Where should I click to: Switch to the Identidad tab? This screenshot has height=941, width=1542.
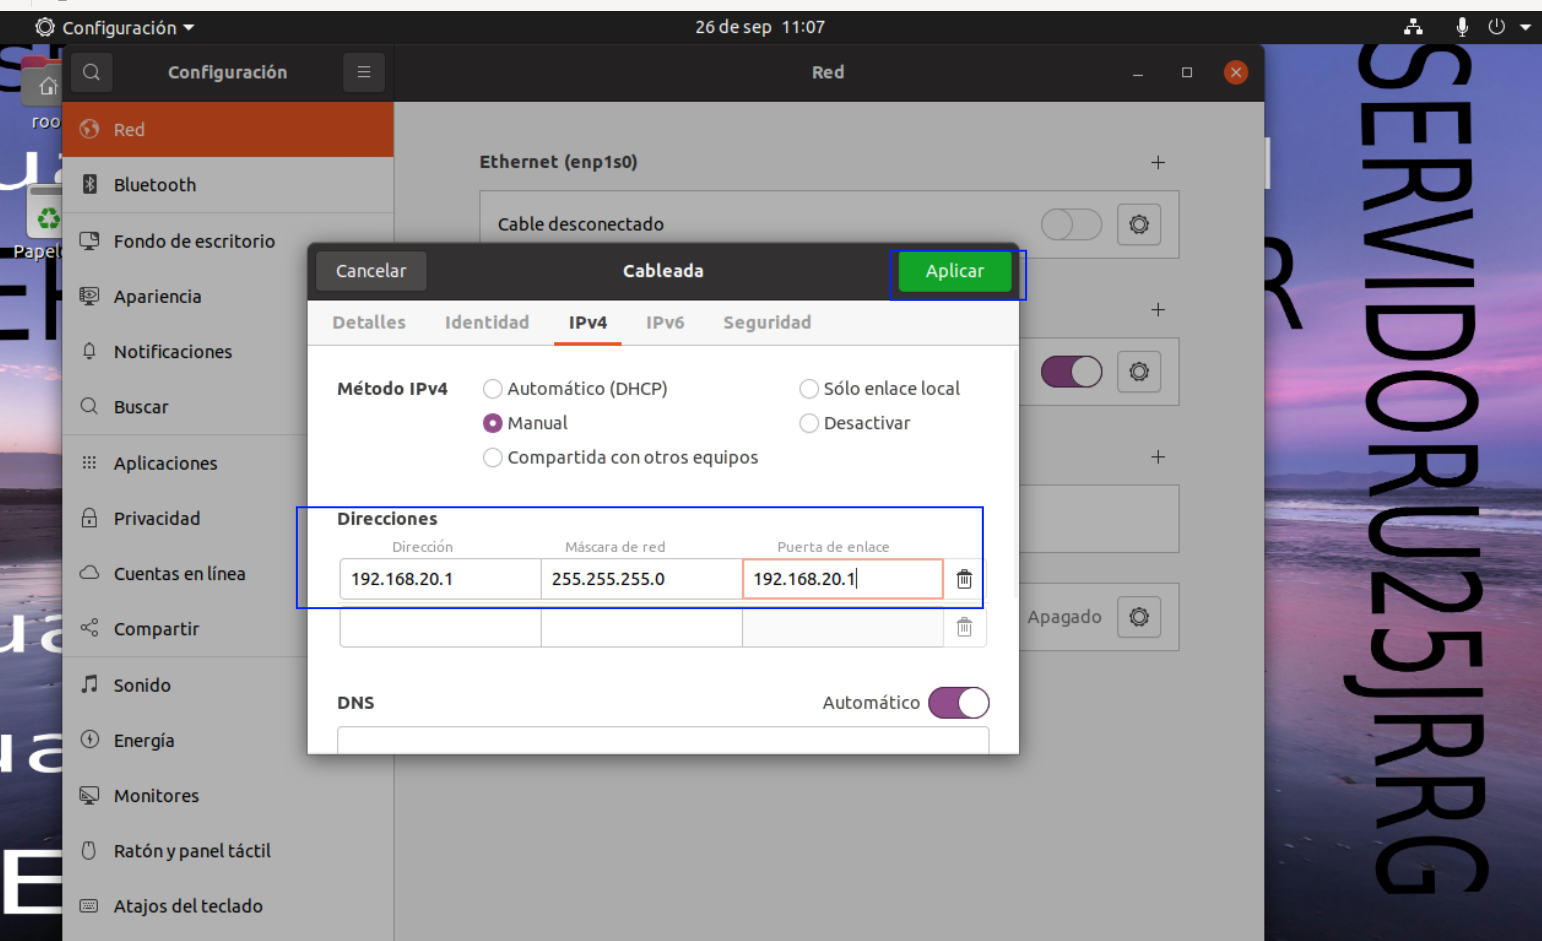point(487,322)
